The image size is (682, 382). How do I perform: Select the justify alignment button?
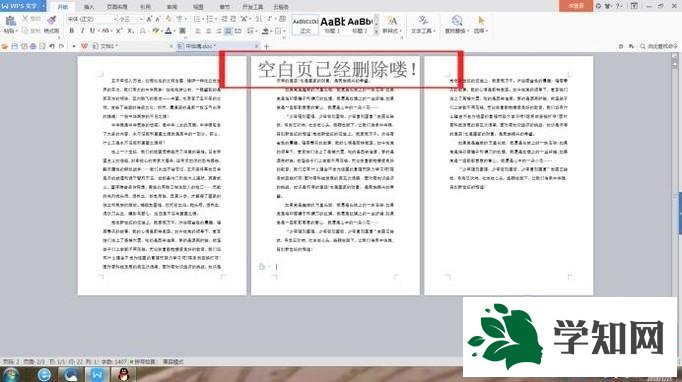tap(228, 31)
